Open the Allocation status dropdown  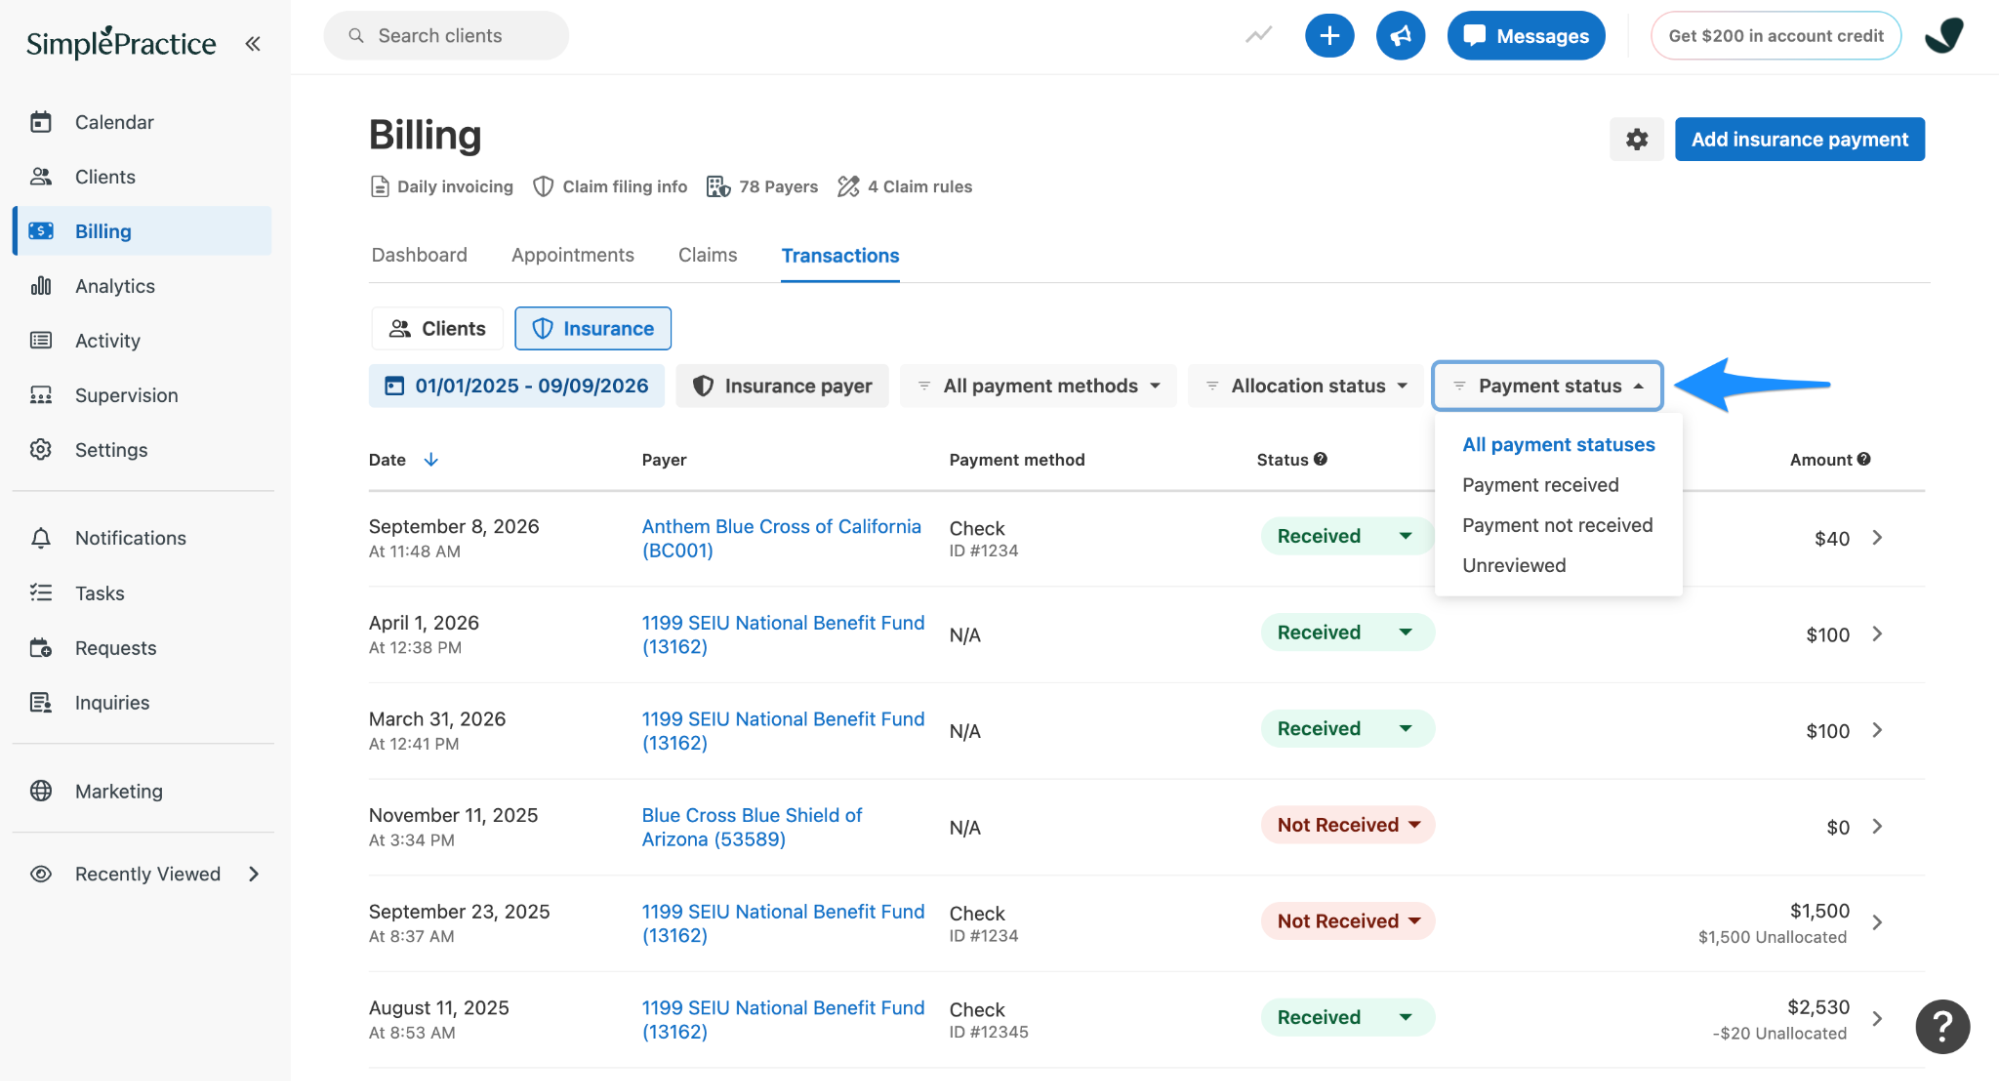point(1305,386)
